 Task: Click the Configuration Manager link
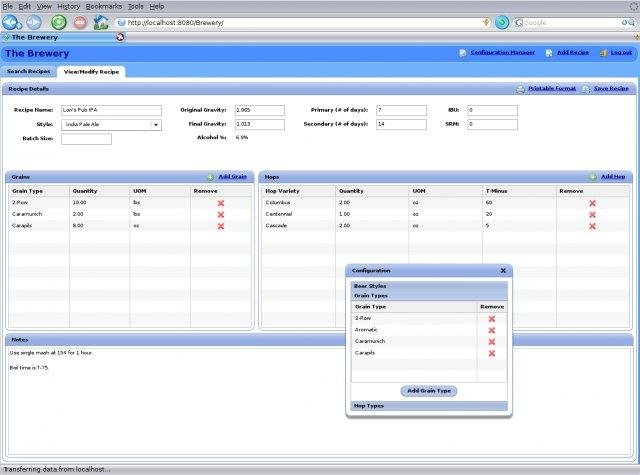click(x=502, y=53)
